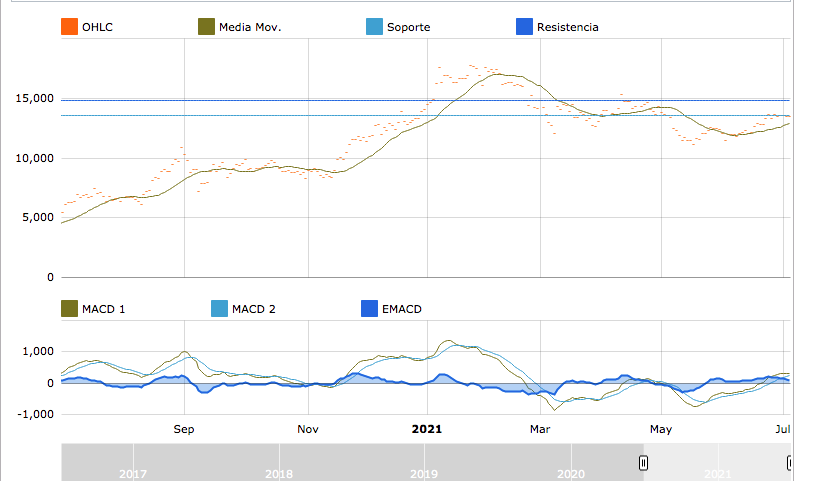Hide the Media Mov. series via label

point(250,27)
